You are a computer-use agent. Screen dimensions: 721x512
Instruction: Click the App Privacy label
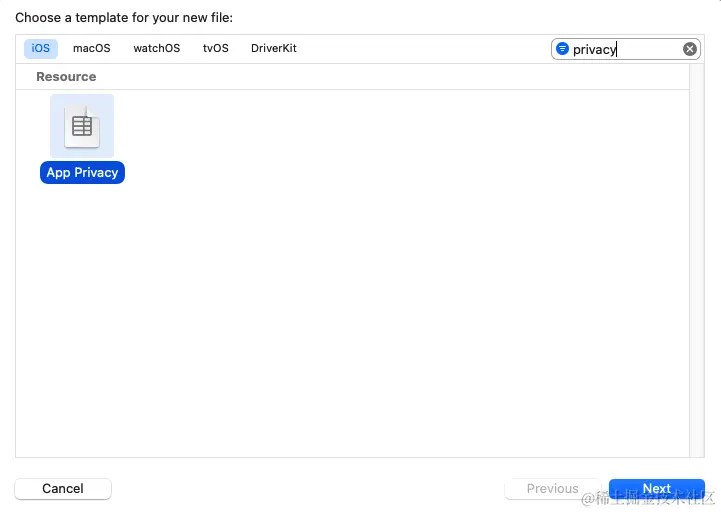tap(82, 173)
